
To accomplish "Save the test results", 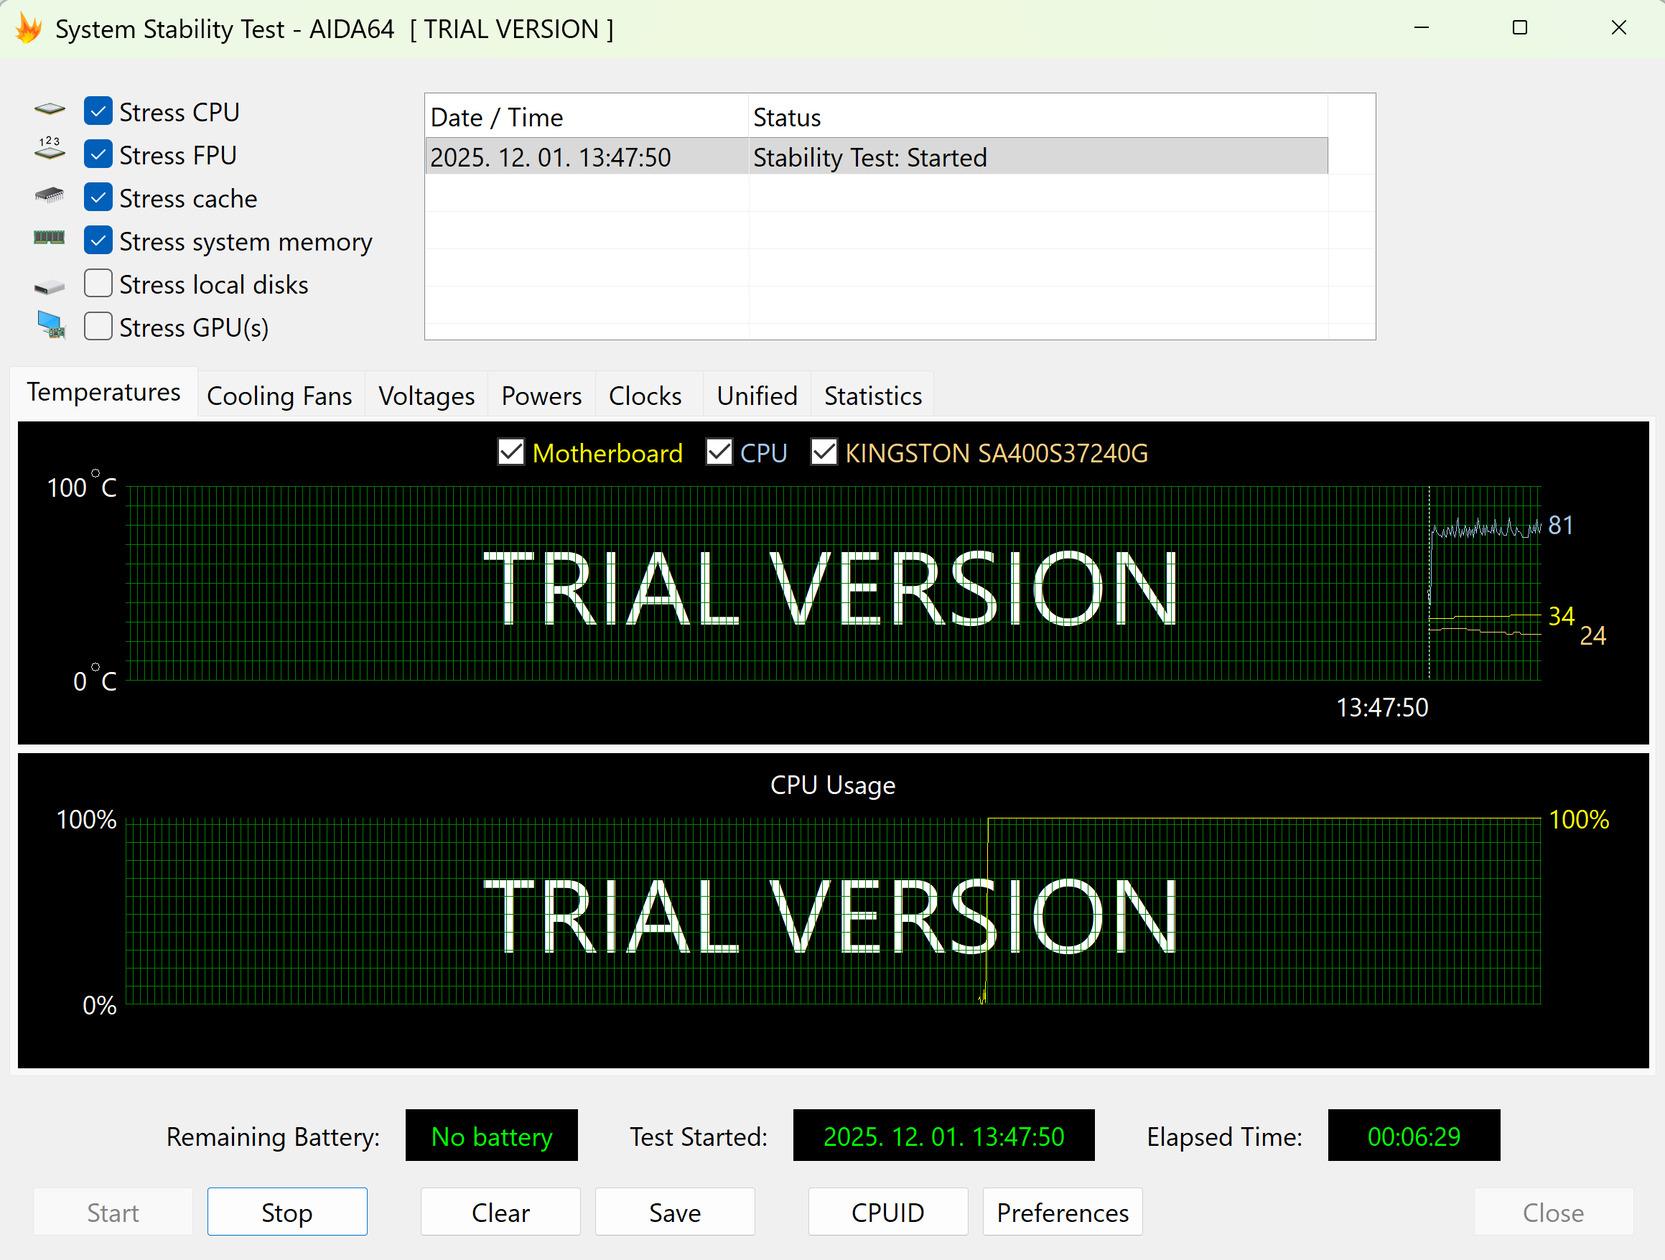I will point(675,1212).
